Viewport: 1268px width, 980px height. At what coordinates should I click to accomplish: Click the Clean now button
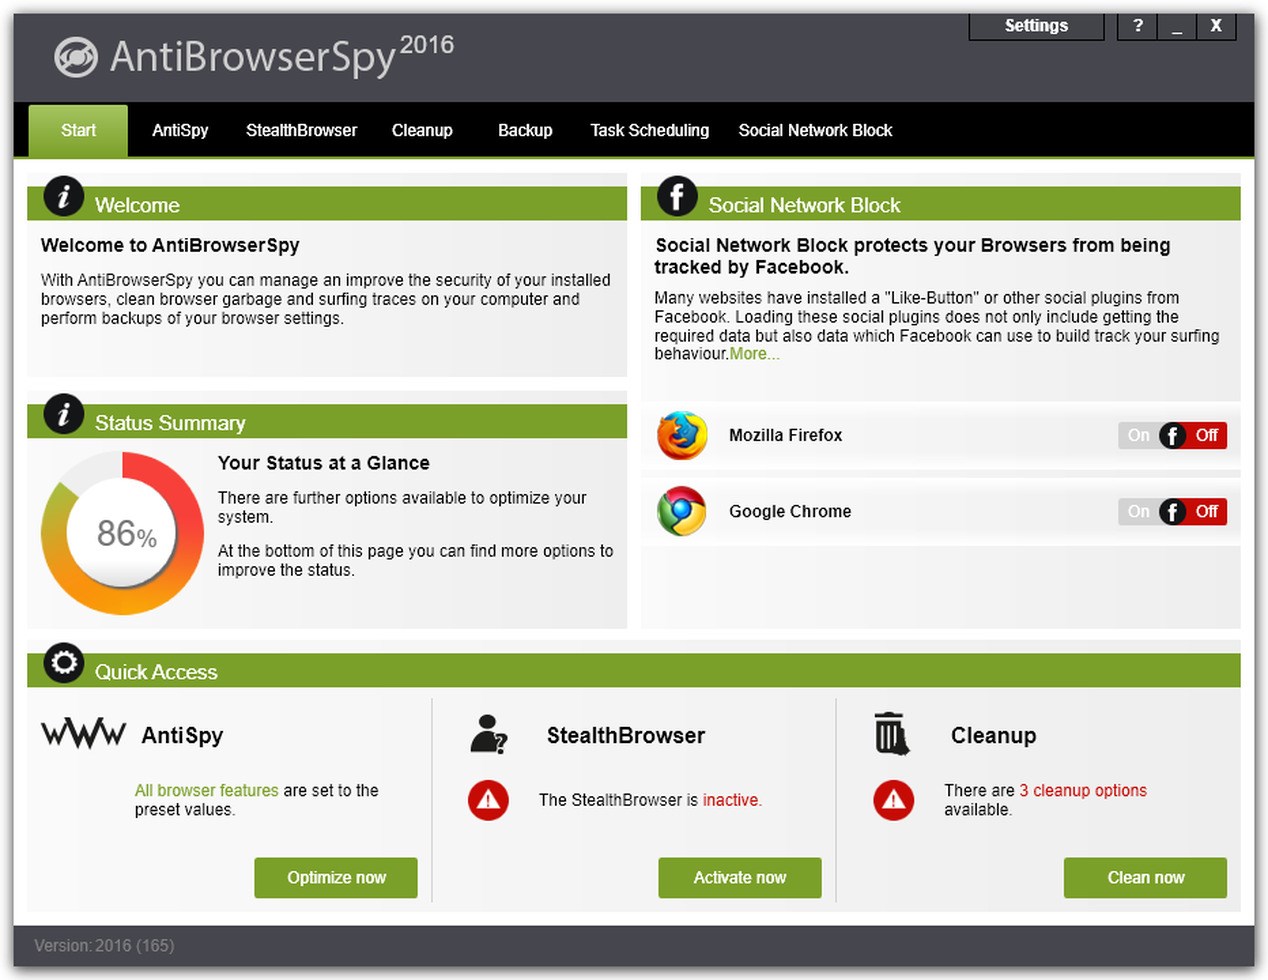coord(1145,877)
